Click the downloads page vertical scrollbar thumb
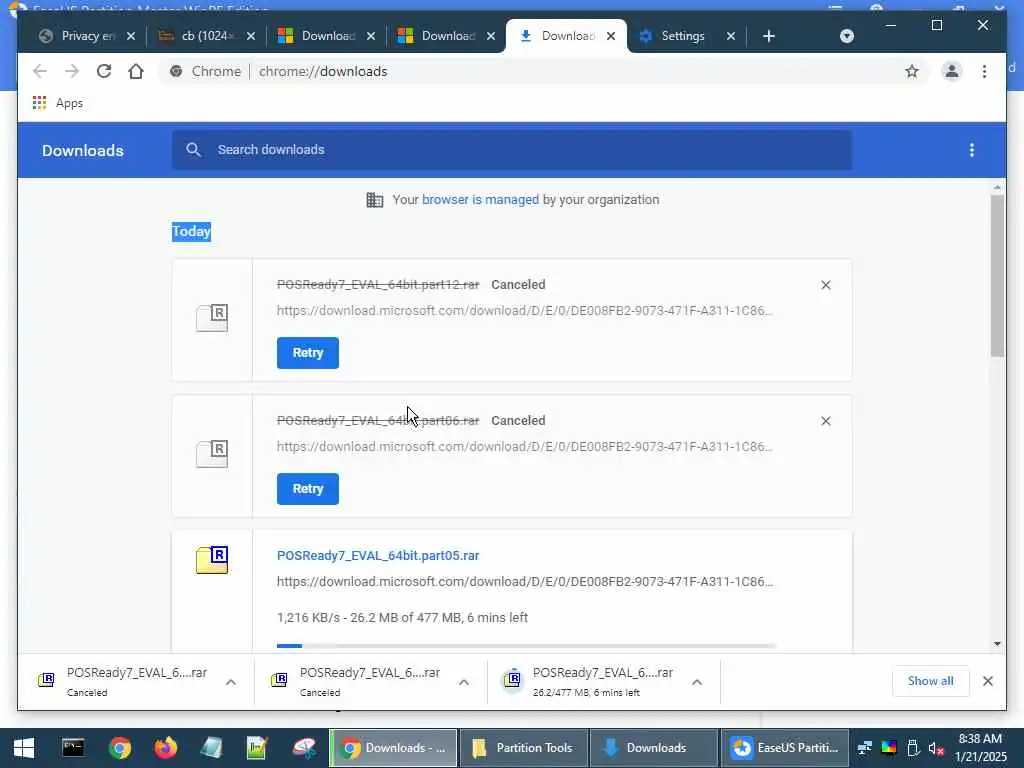The height and width of the screenshot is (768, 1024). [997, 276]
